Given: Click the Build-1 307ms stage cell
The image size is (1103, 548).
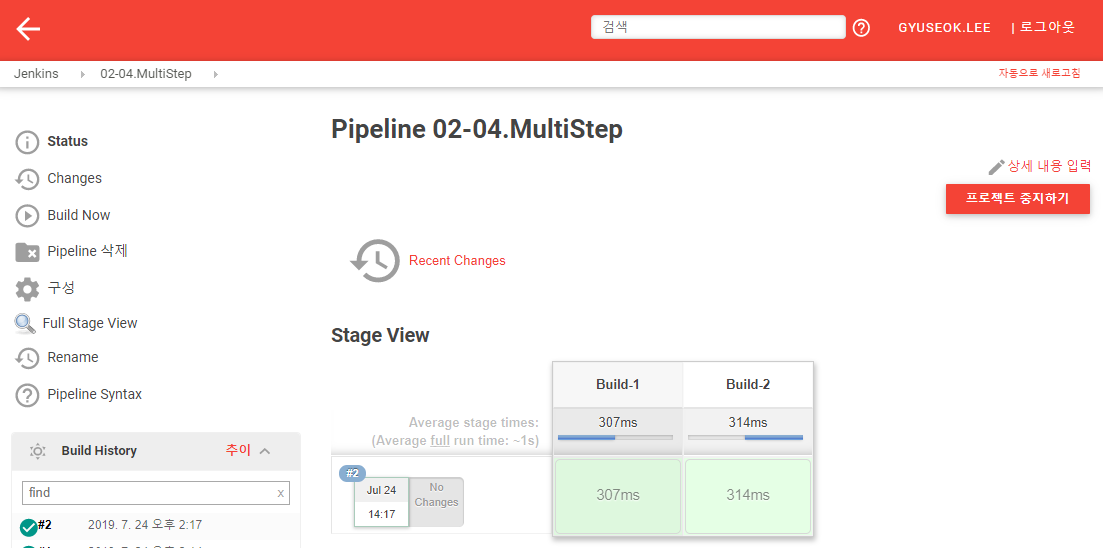Looking at the screenshot, I should pos(617,496).
